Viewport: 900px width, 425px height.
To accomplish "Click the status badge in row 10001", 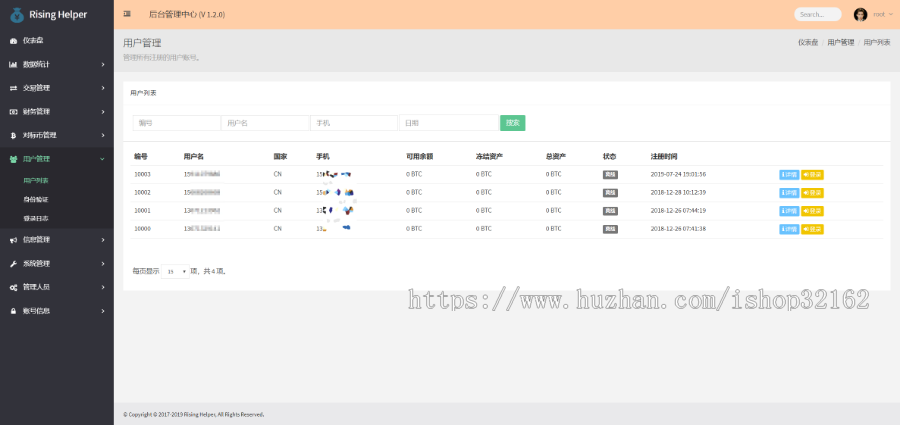I will pos(610,211).
